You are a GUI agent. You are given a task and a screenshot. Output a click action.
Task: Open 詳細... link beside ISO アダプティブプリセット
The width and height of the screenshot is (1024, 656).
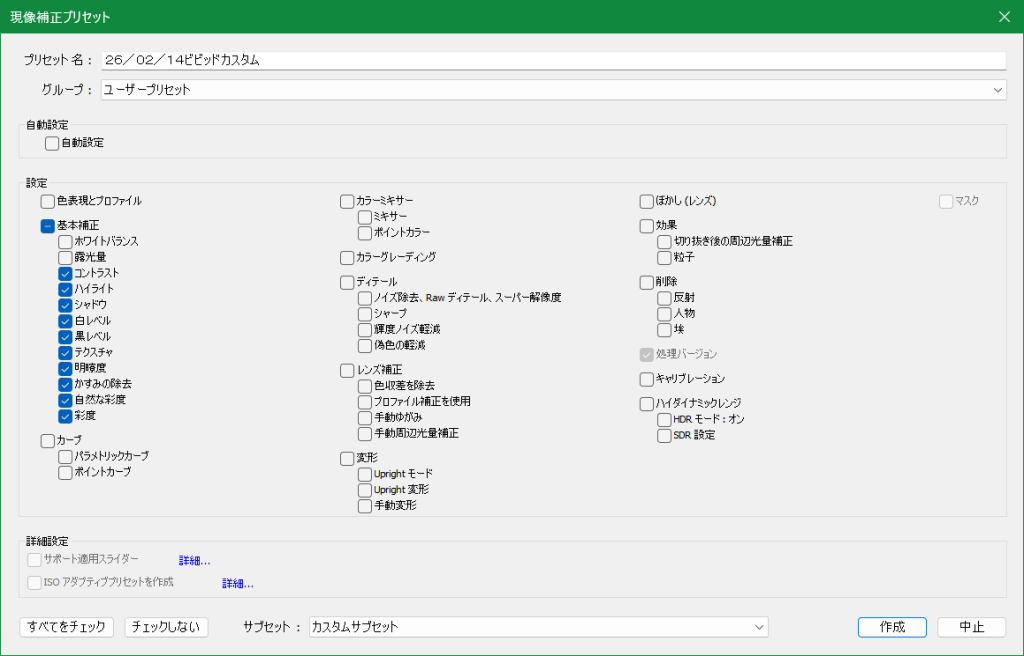[x=237, y=583]
